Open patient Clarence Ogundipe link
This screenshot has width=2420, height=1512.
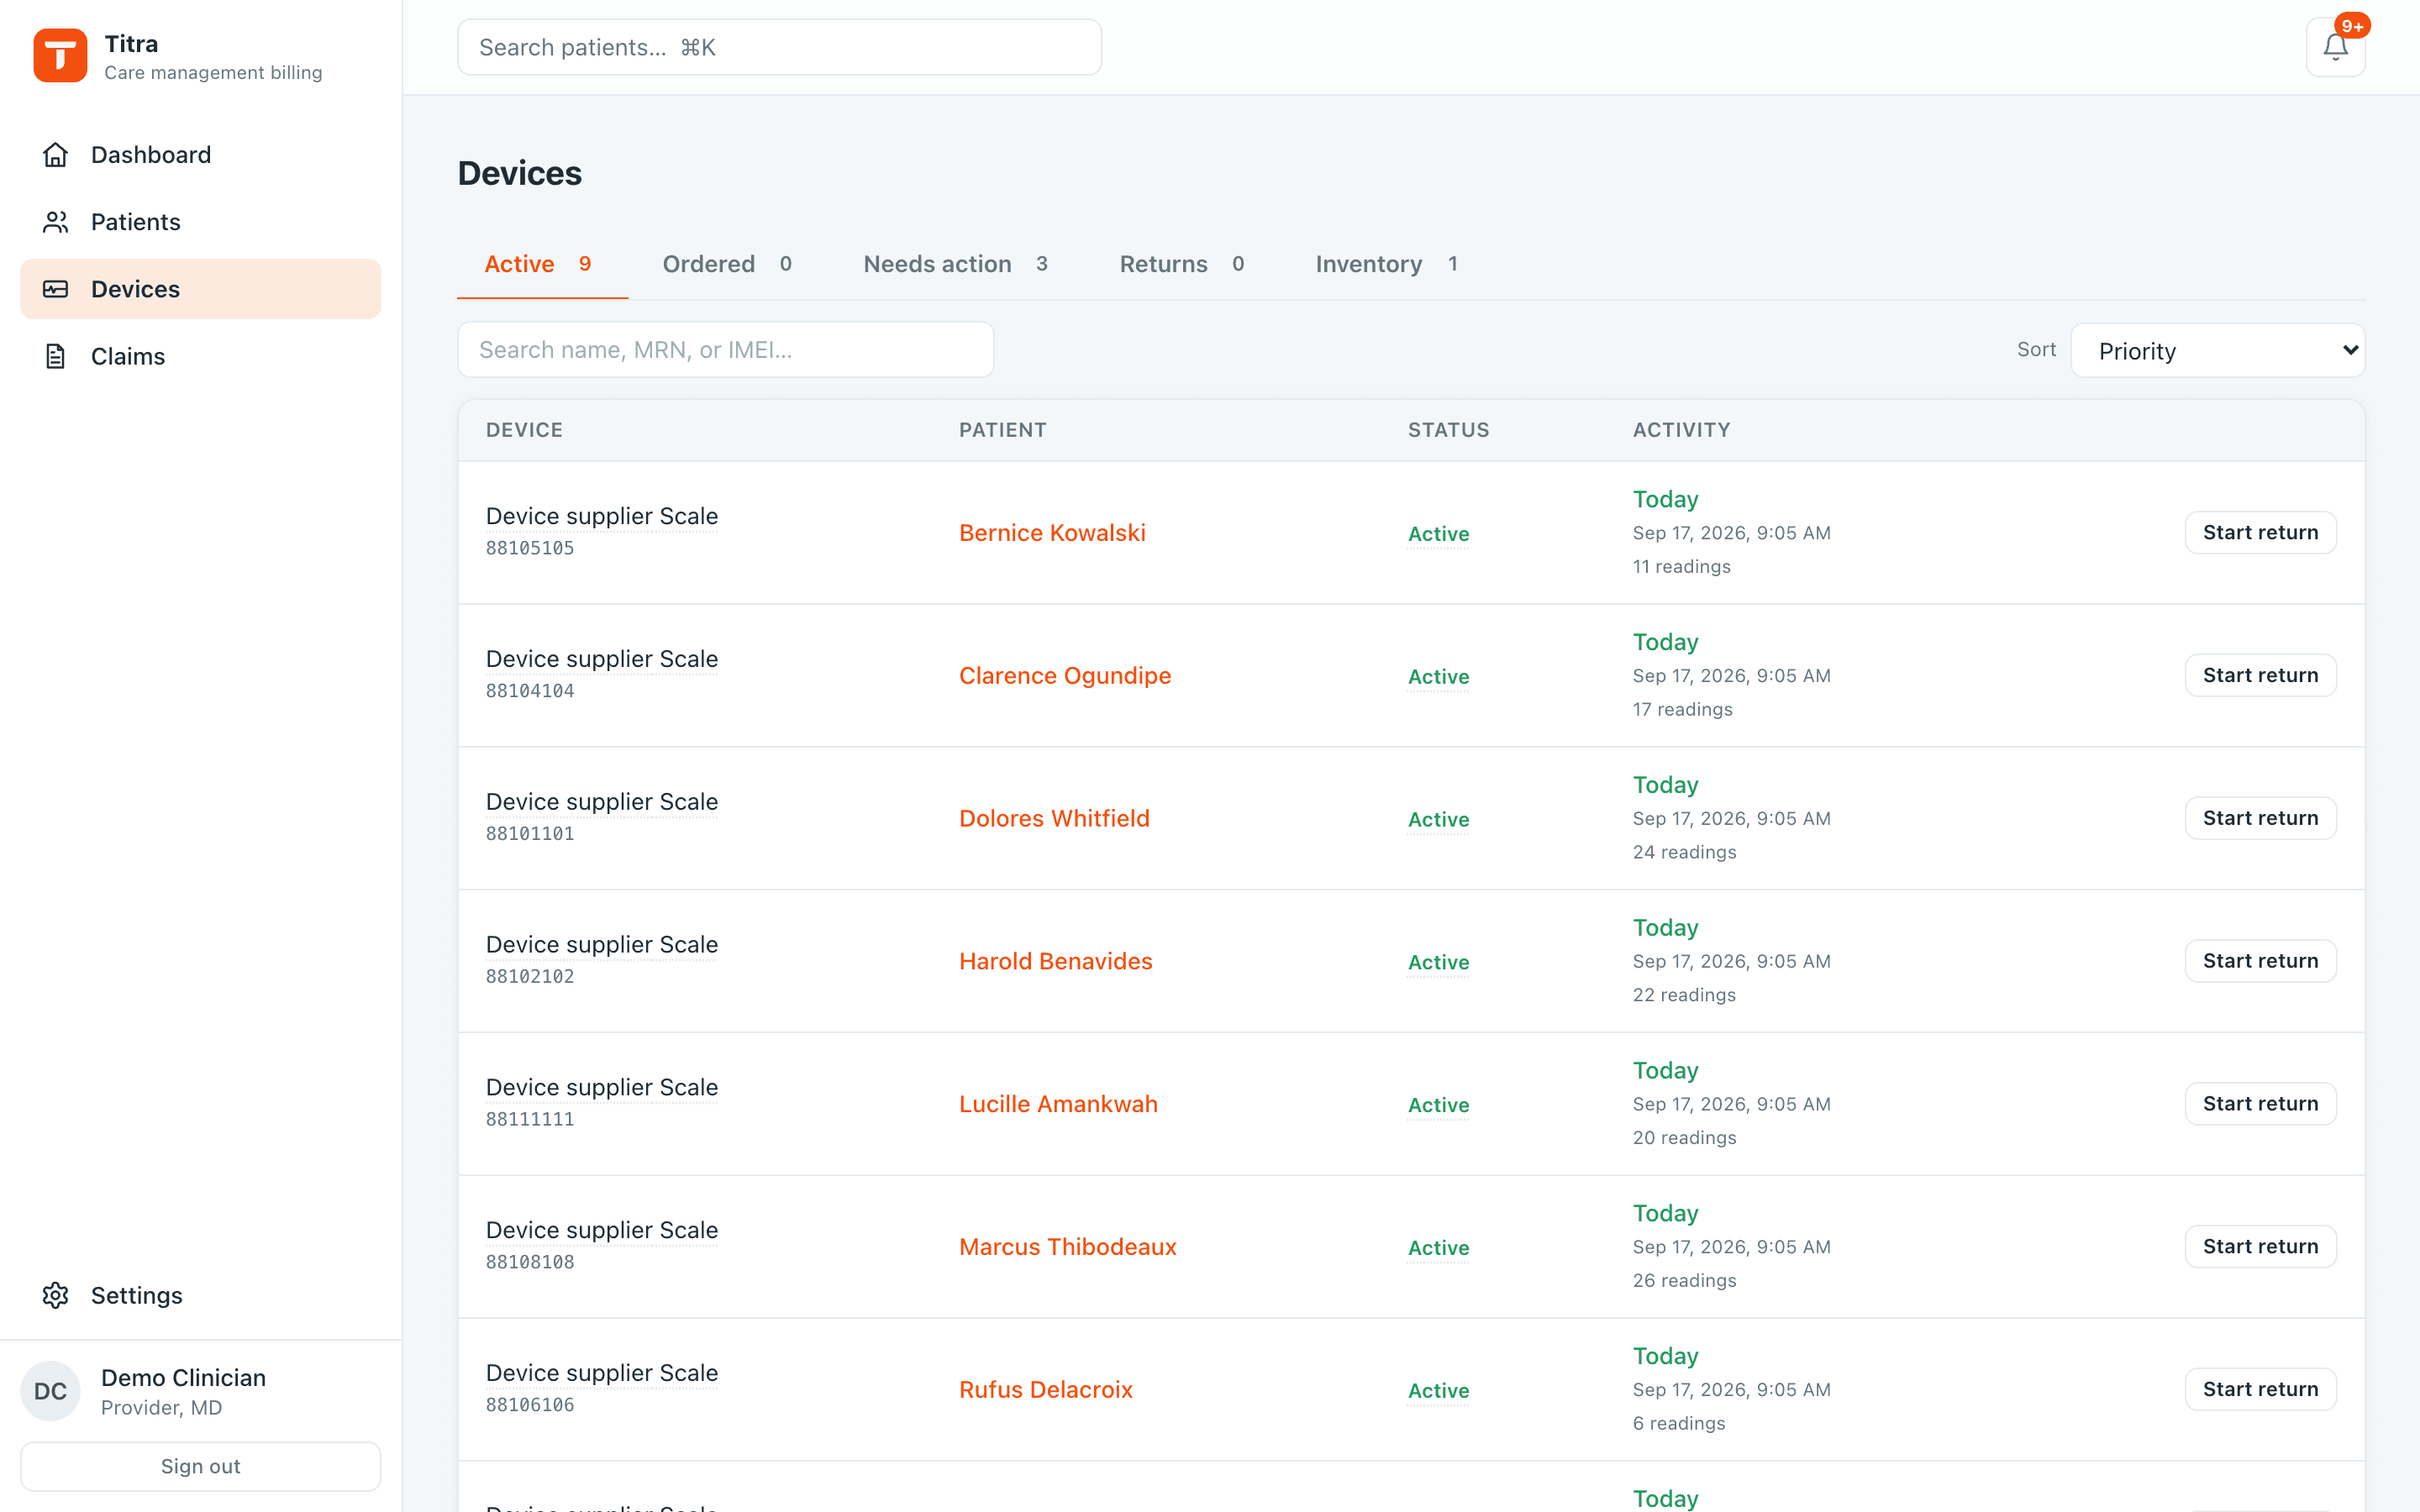point(1065,676)
